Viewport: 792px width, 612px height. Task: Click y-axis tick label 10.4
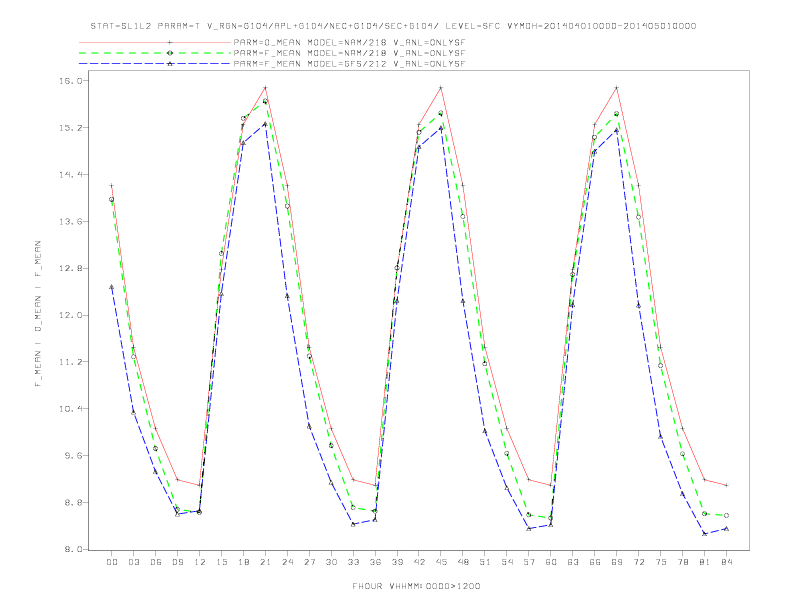[72, 409]
